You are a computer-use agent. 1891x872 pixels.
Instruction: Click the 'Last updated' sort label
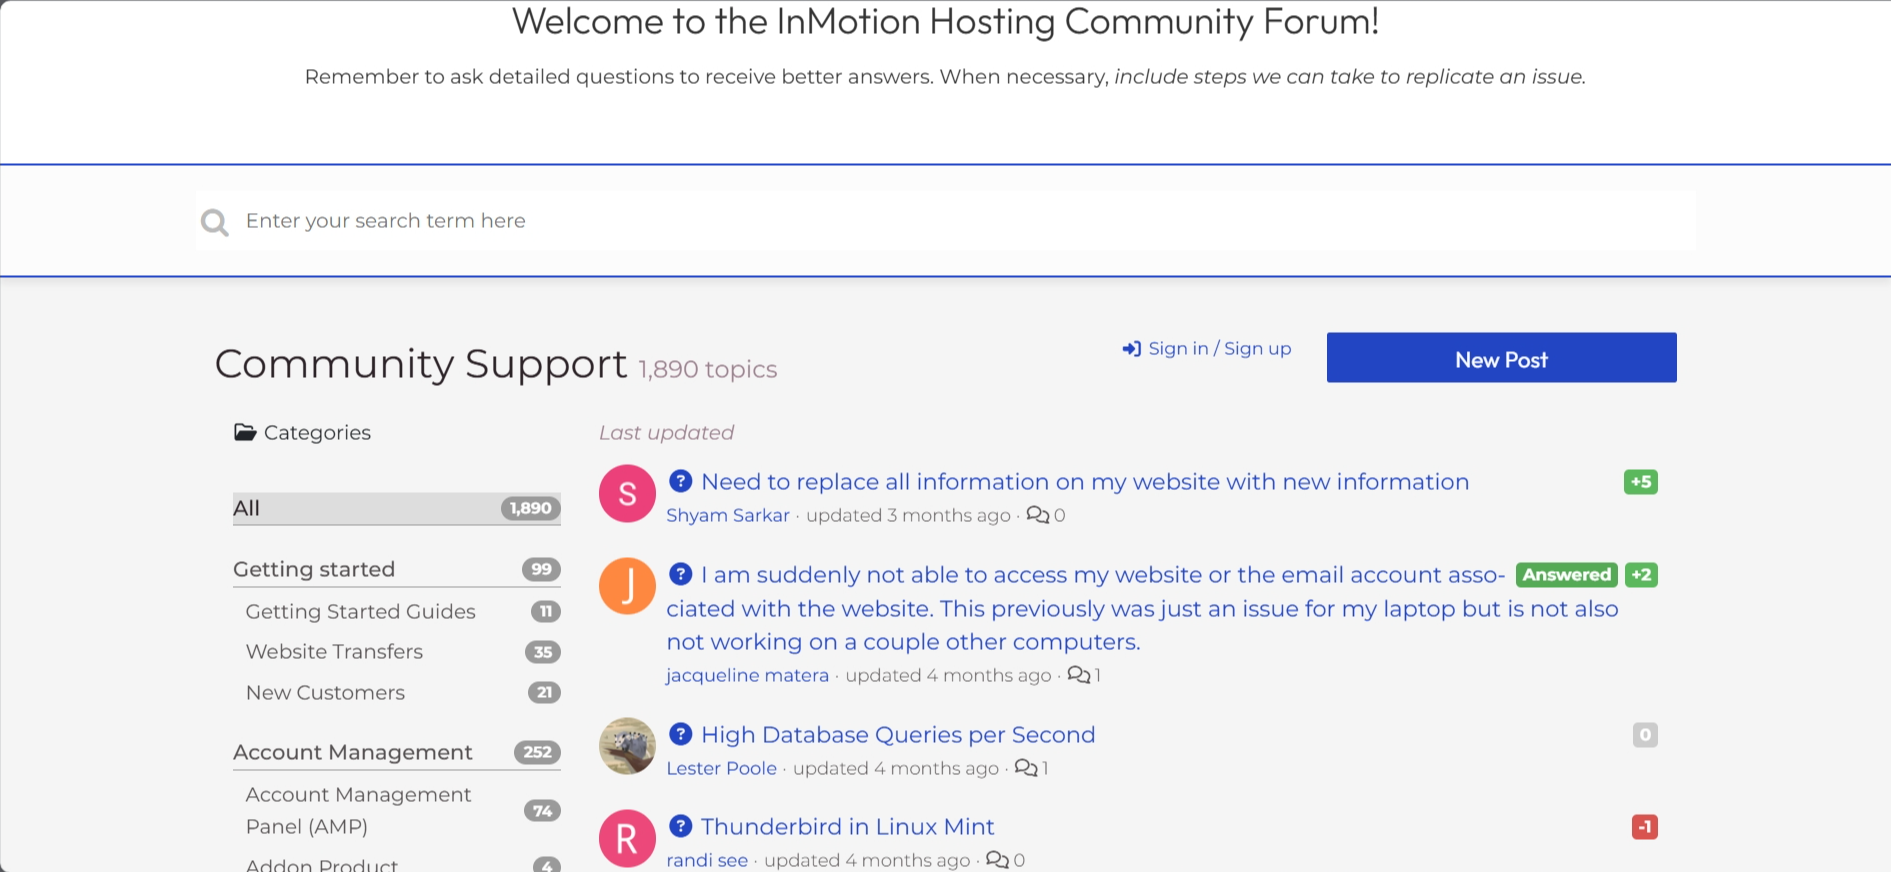[x=666, y=432]
